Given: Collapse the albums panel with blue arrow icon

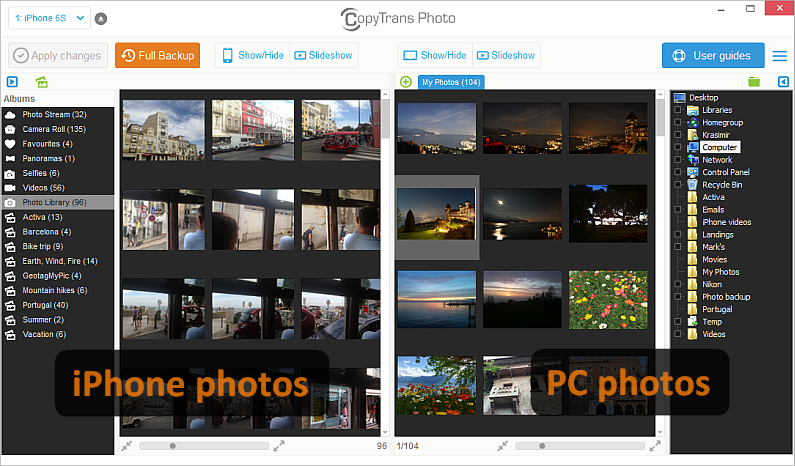Looking at the screenshot, I should [x=12, y=82].
